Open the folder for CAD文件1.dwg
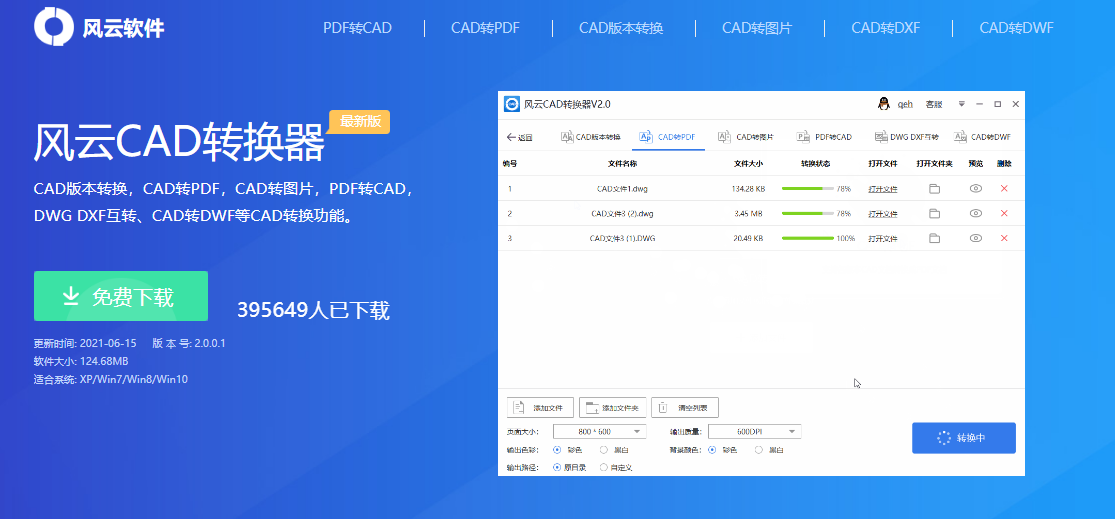 pos(934,188)
